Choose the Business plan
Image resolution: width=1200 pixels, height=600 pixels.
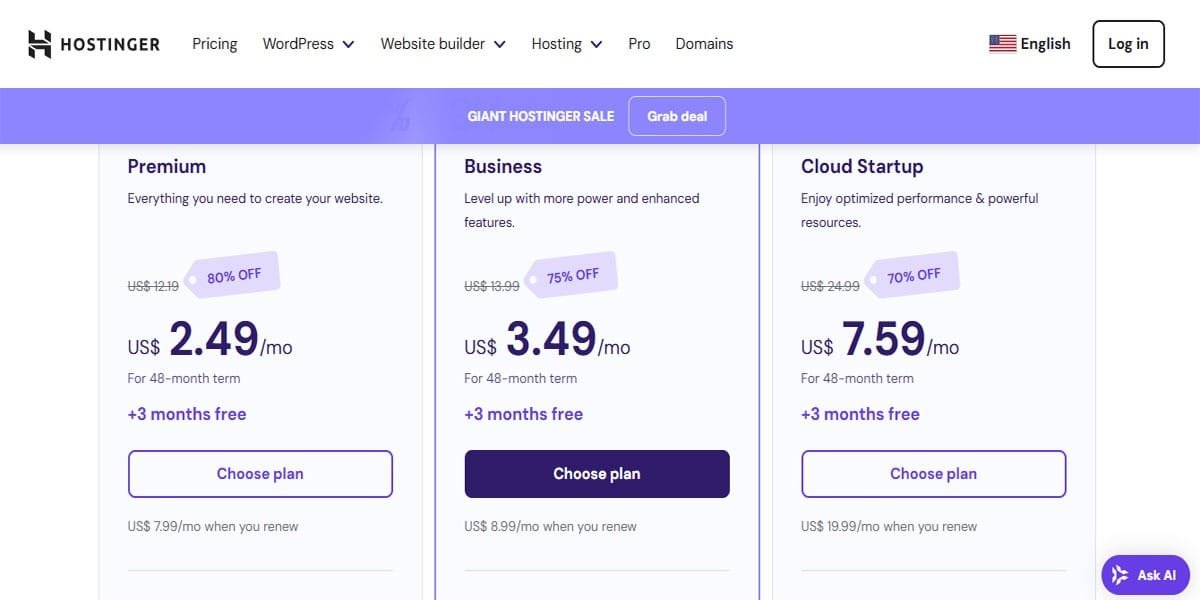(597, 474)
